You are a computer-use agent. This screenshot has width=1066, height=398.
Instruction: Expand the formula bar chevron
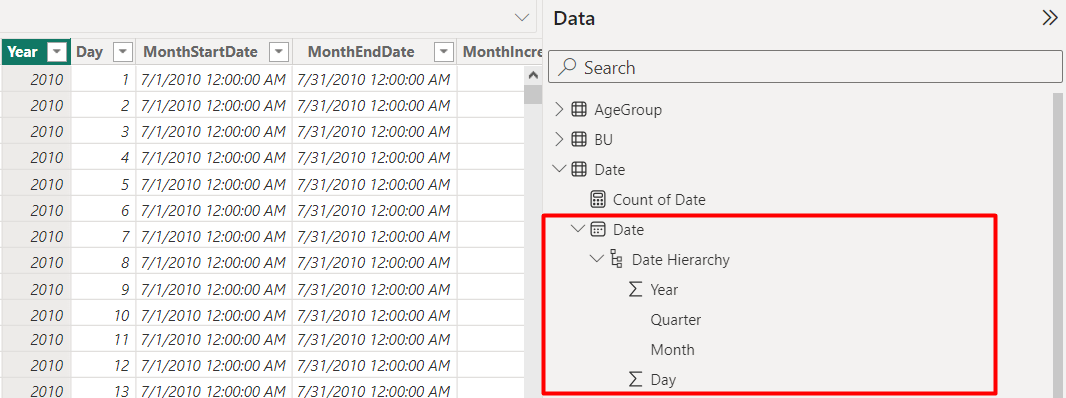point(521,17)
